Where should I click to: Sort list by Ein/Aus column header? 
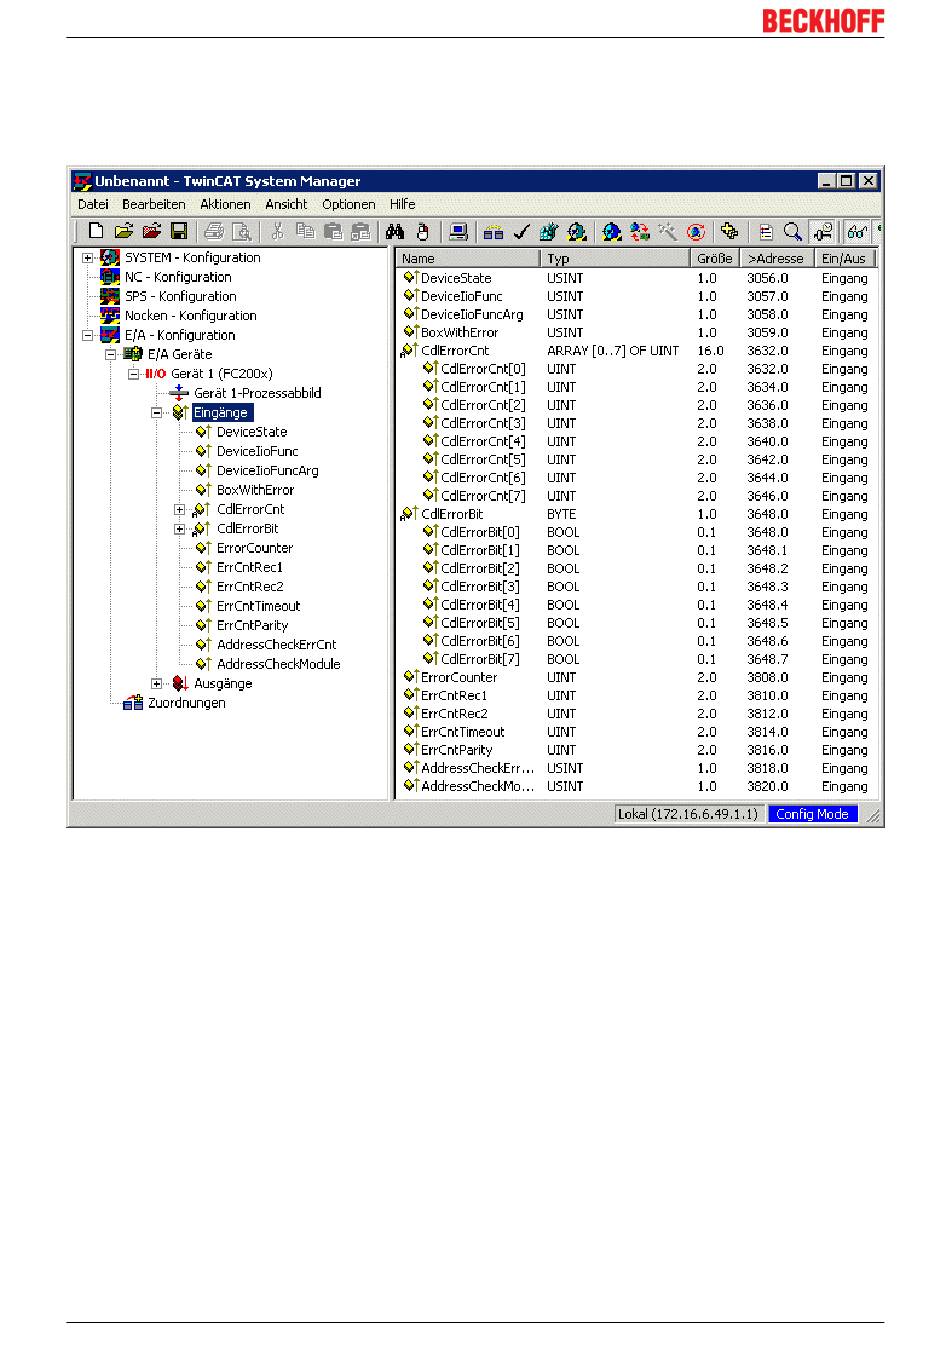point(846,258)
